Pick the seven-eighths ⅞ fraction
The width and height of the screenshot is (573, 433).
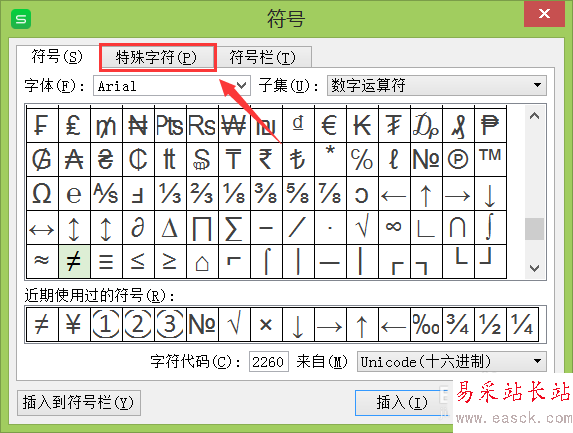pos(330,194)
